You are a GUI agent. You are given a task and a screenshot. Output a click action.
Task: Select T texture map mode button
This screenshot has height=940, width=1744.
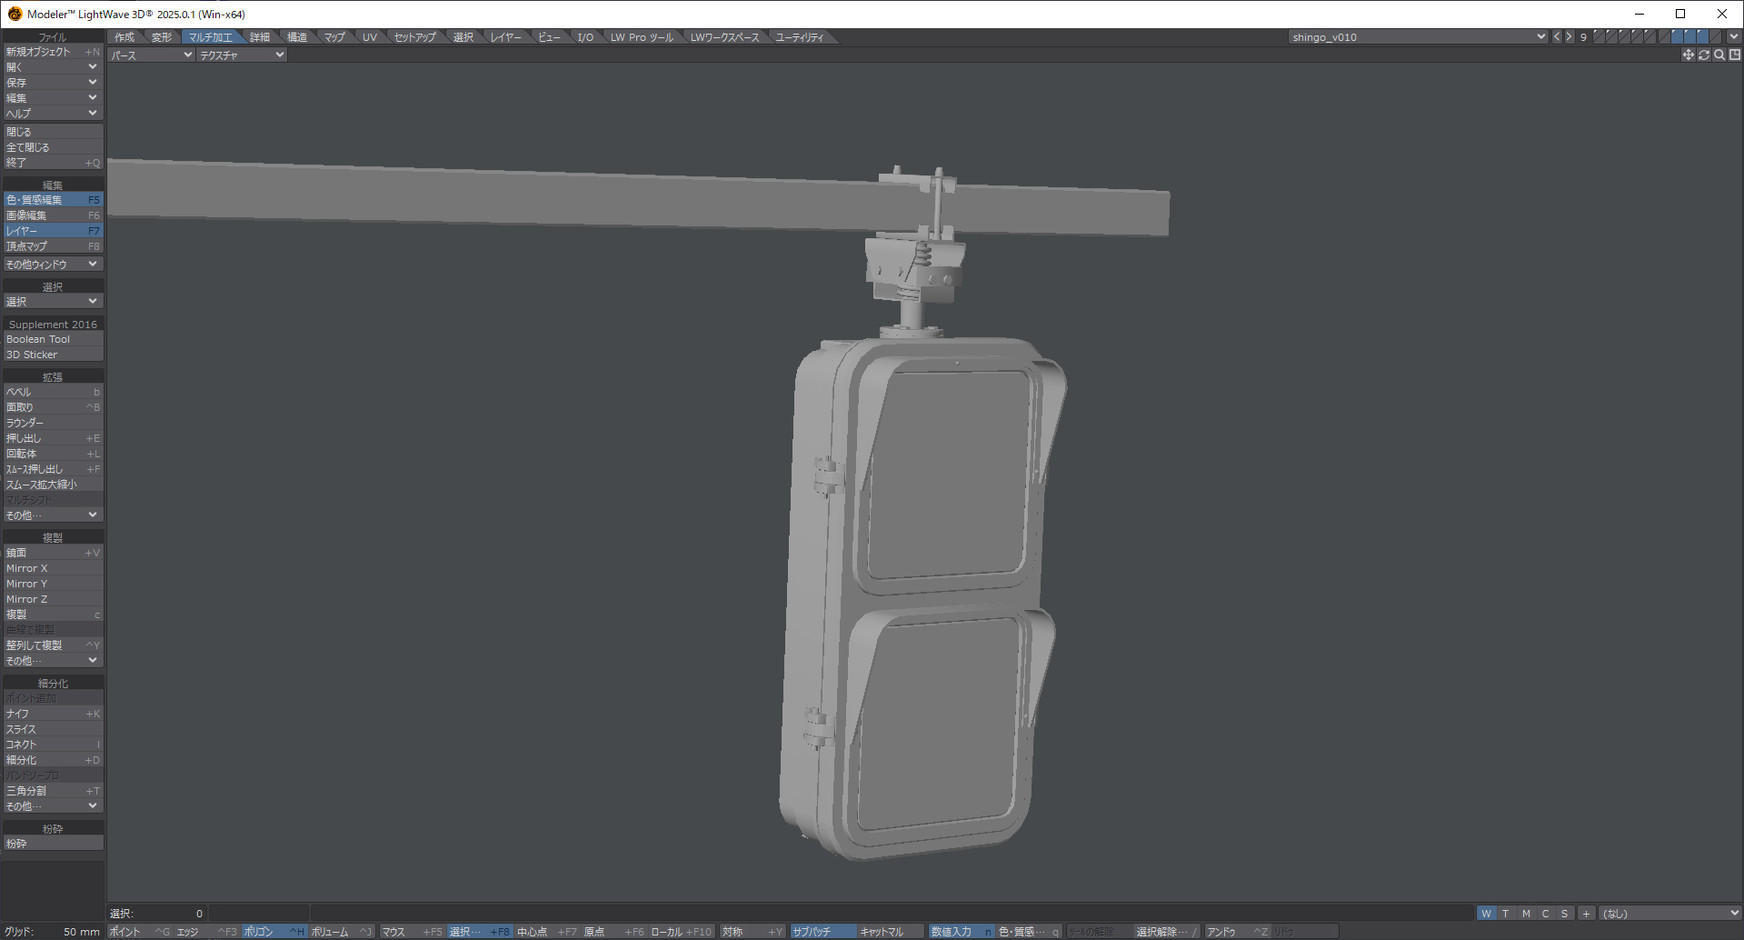coord(1506,913)
